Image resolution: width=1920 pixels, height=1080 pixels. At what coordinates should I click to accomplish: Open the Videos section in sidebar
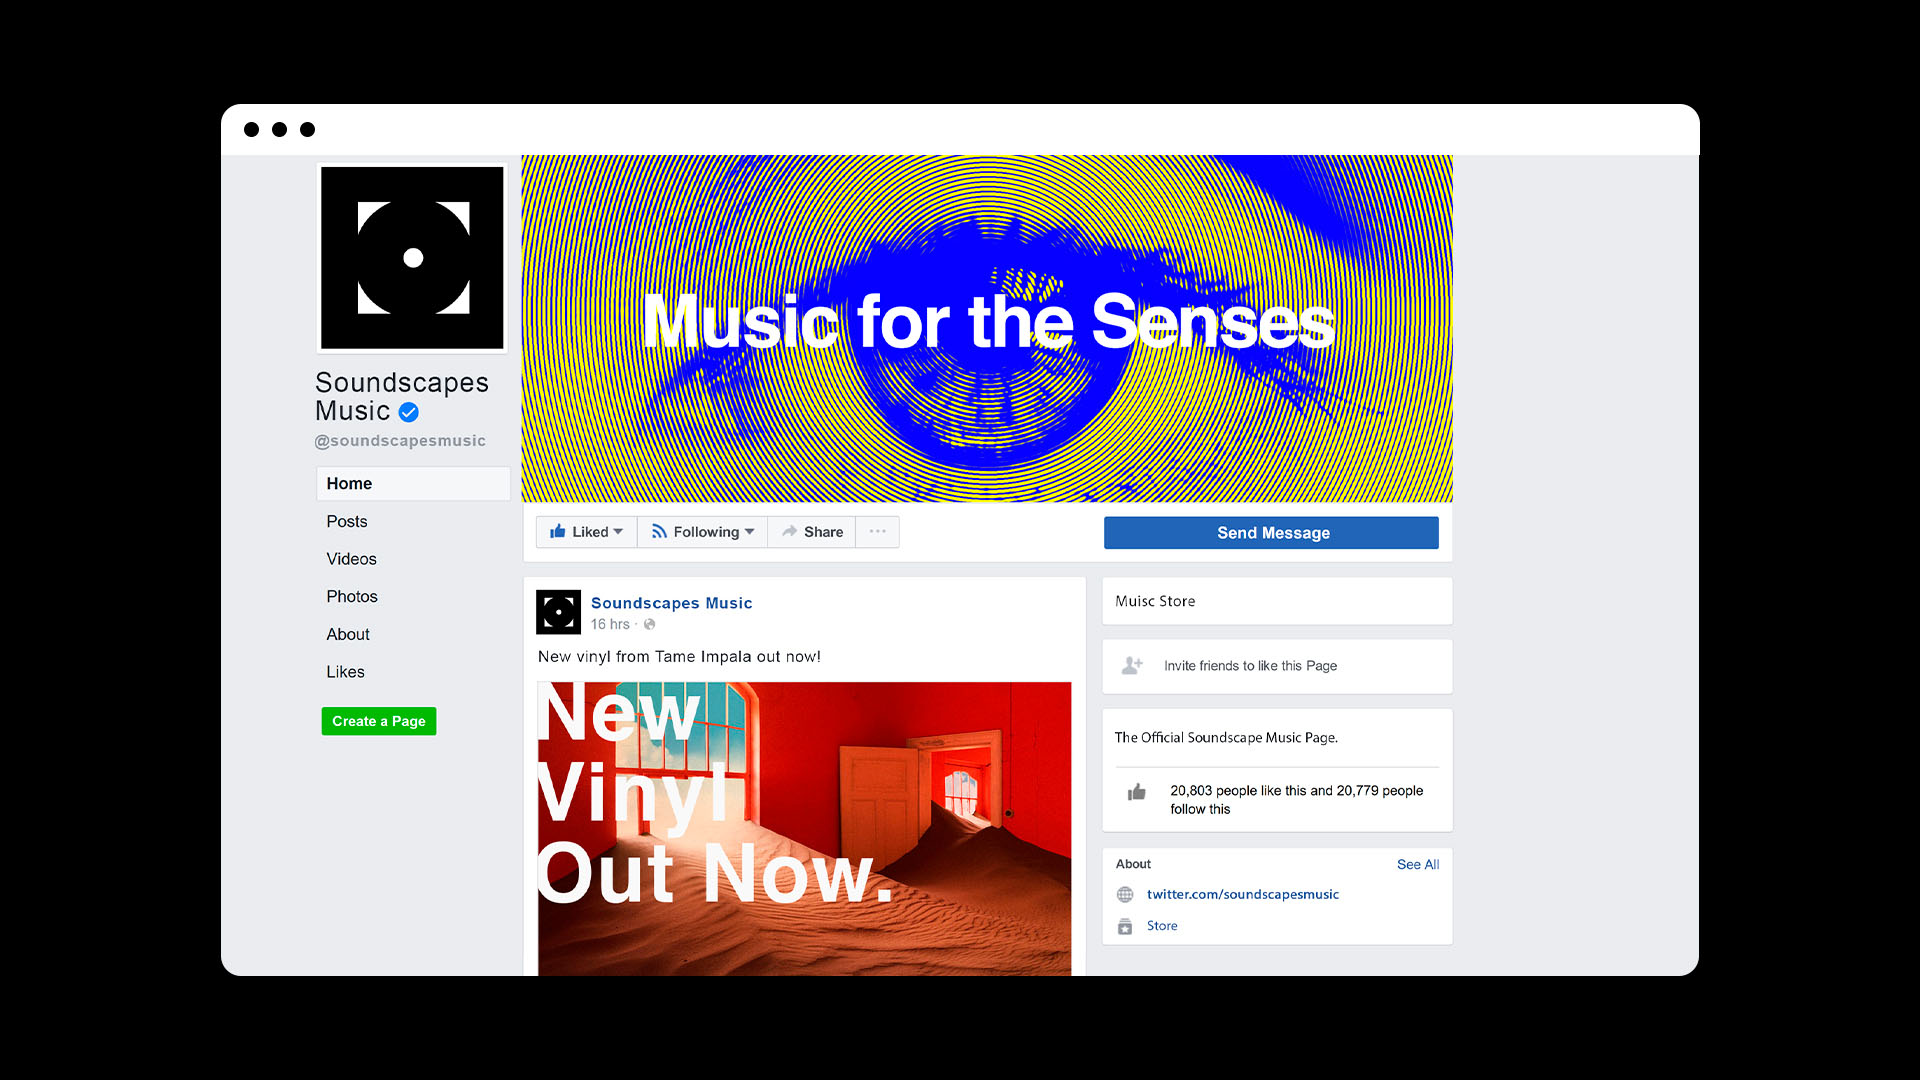[x=351, y=559]
